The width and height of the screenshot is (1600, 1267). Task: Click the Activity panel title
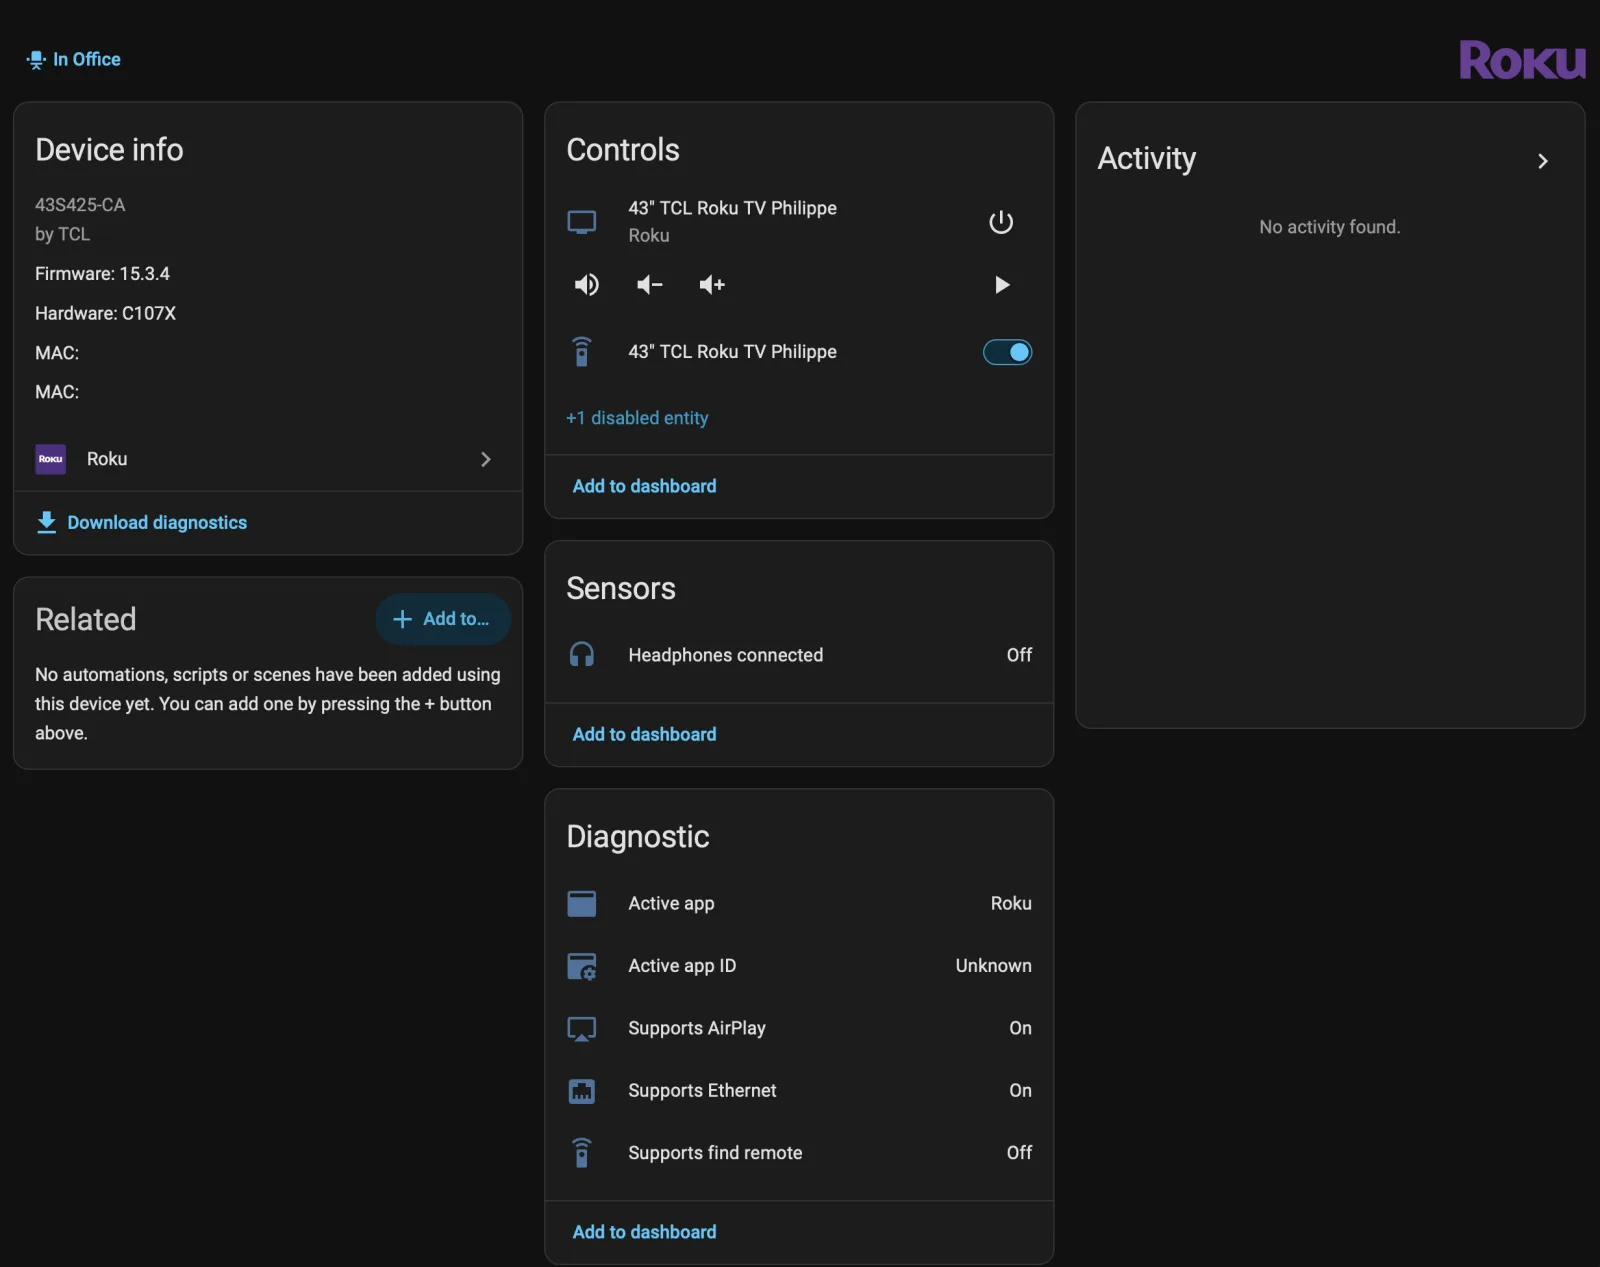(x=1146, y=159)
